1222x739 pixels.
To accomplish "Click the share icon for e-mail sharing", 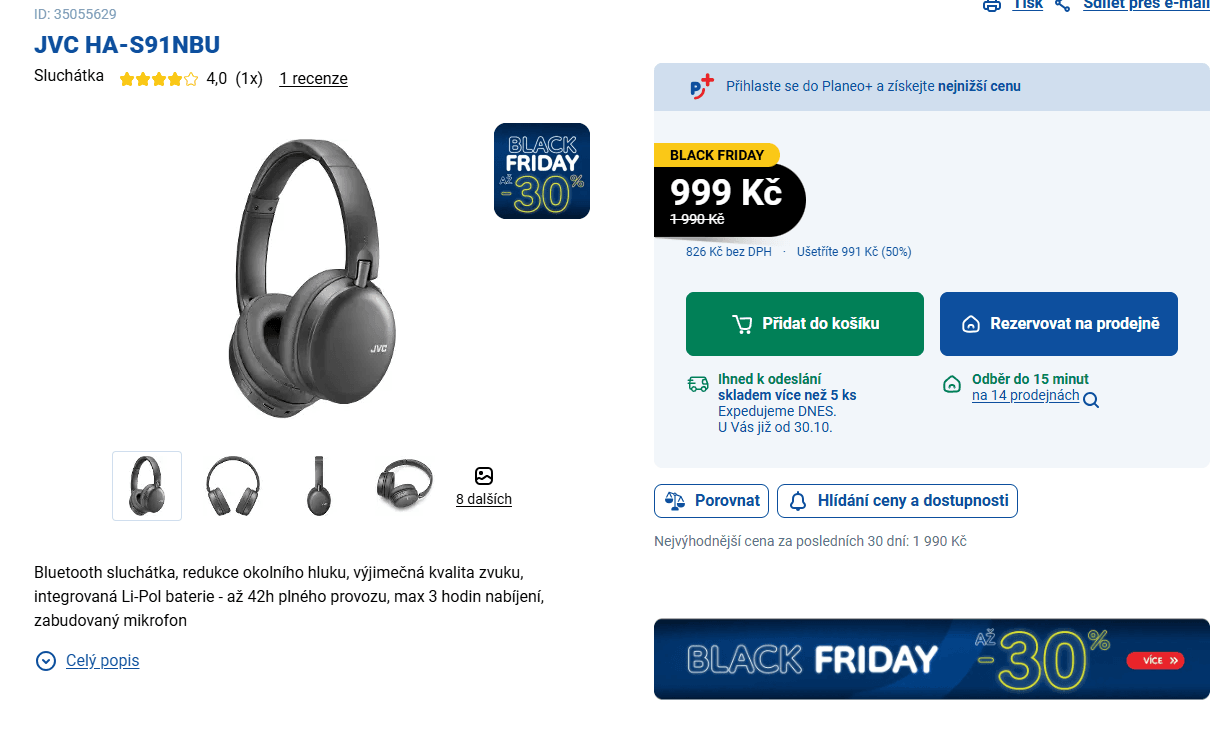I will coord(1063,5).
